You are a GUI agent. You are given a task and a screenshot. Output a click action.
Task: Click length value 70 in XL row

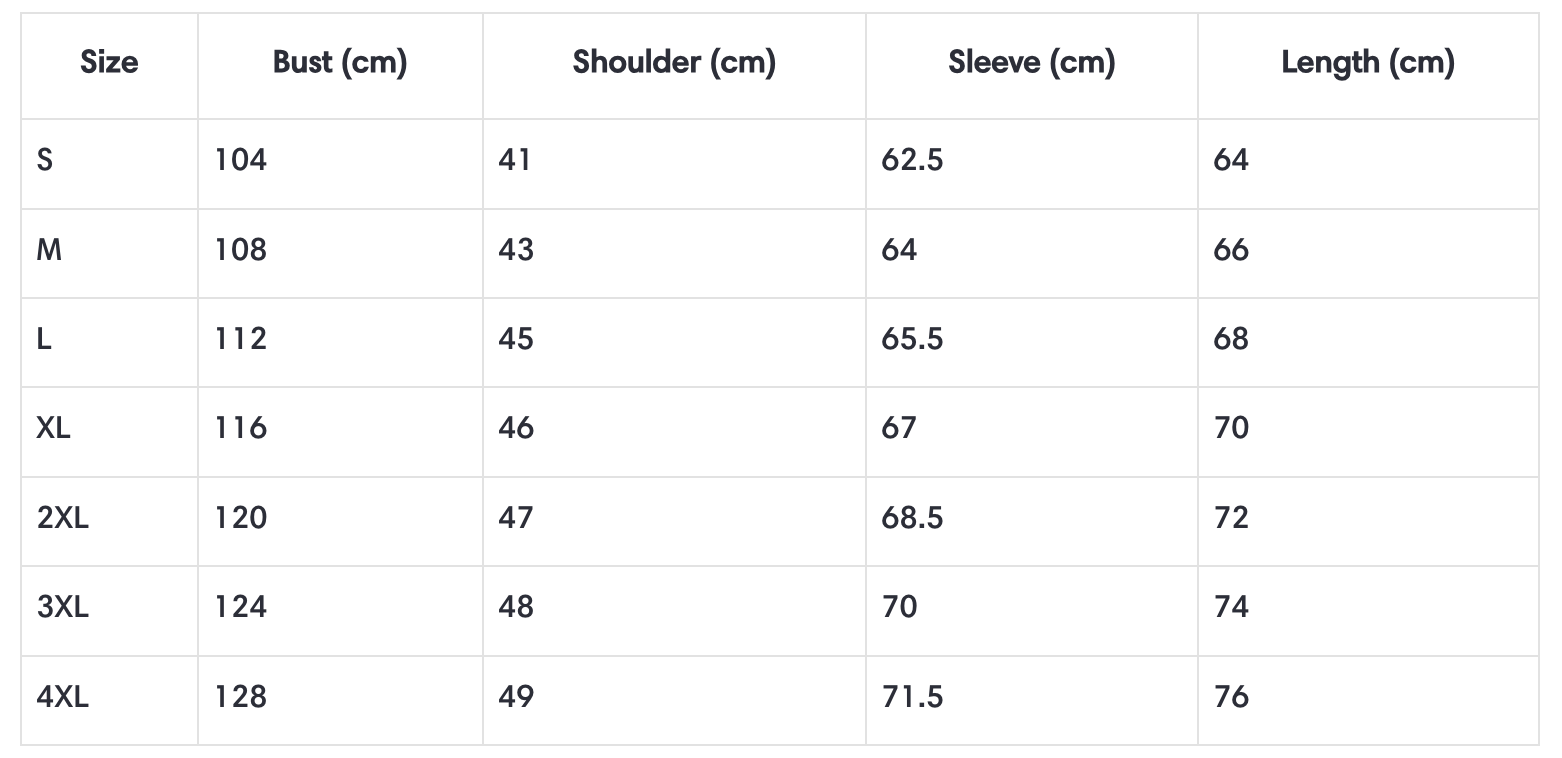tap(1231, 428)
